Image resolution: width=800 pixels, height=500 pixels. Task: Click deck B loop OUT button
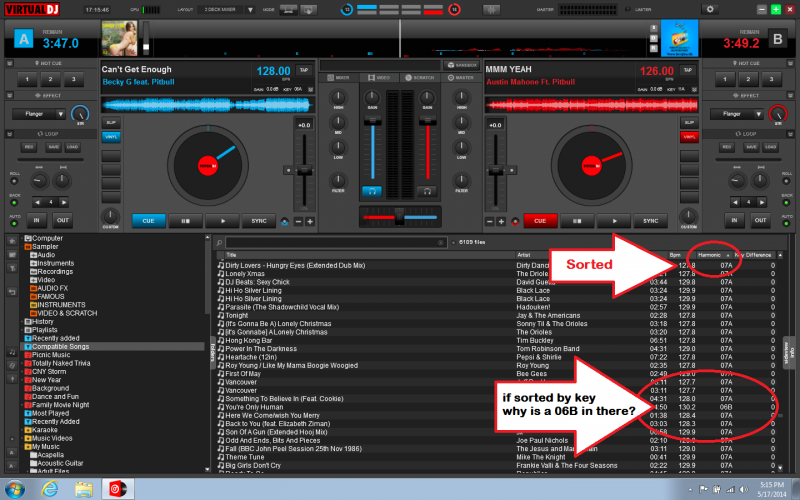tap(760, 221)
